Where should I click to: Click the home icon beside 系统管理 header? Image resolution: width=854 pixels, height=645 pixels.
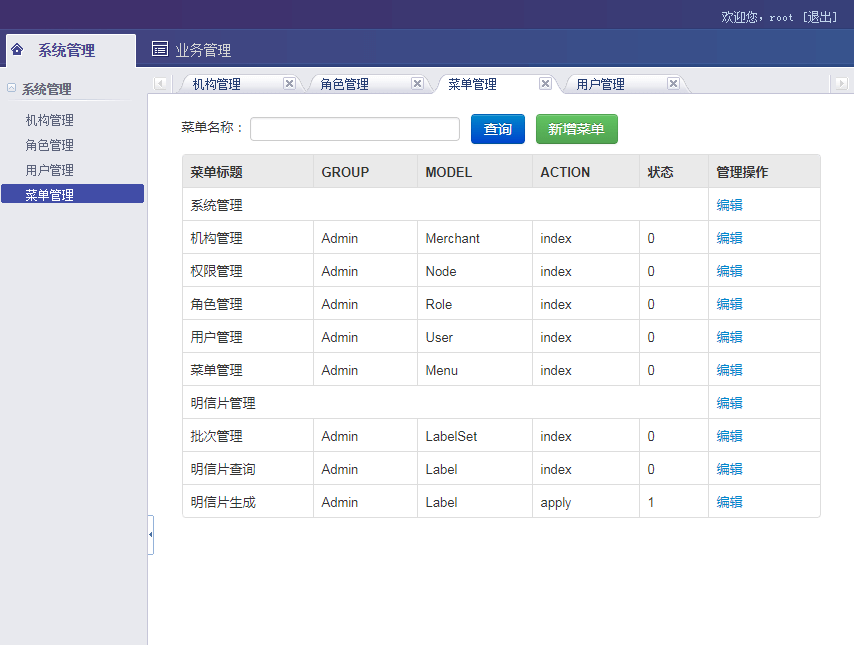tap(17, 50)
